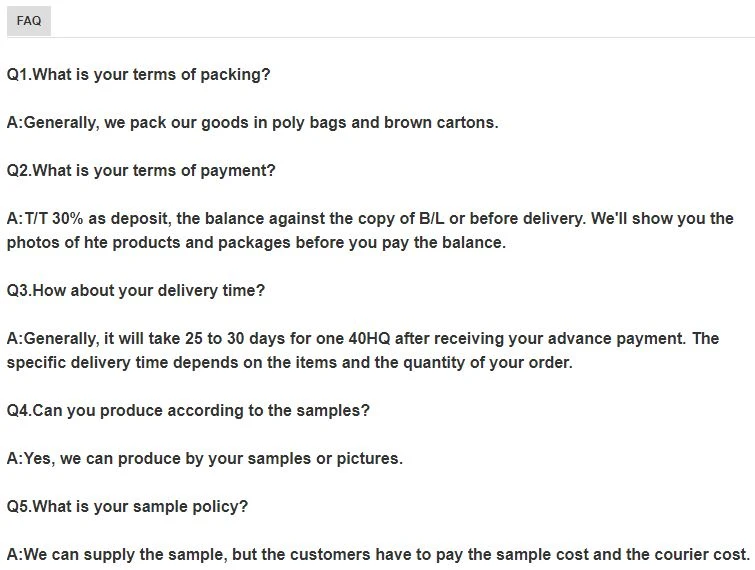The height and width of the screenshot is (570, 755).
Task: Click the Q5 sample policy question
Action: click(x=127, y=506)
